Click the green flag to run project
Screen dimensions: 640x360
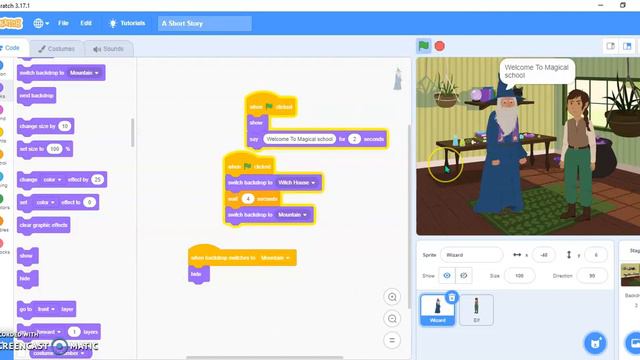click(423, 46)
